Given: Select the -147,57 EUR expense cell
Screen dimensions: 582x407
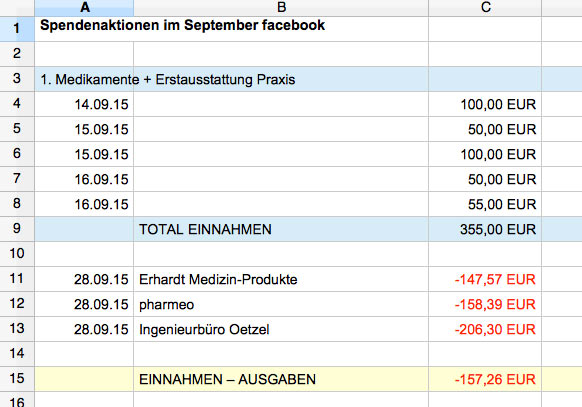Looking at the screenshot, I should [485, 279].
